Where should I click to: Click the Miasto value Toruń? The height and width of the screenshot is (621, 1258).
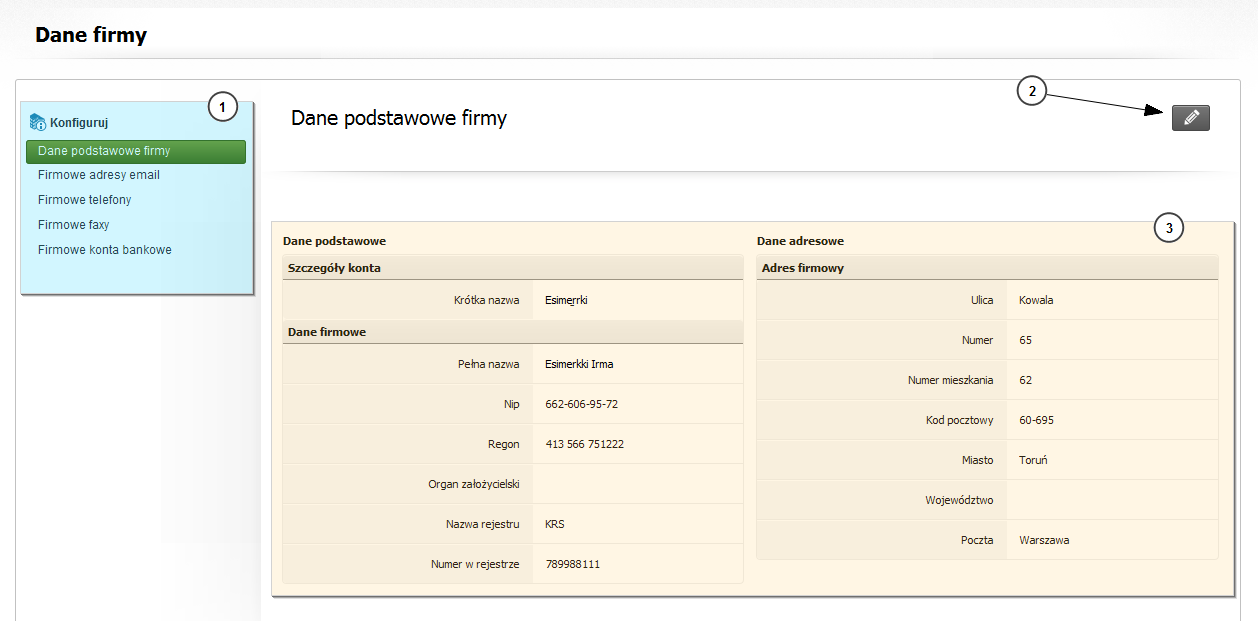tap(1033, 460)
